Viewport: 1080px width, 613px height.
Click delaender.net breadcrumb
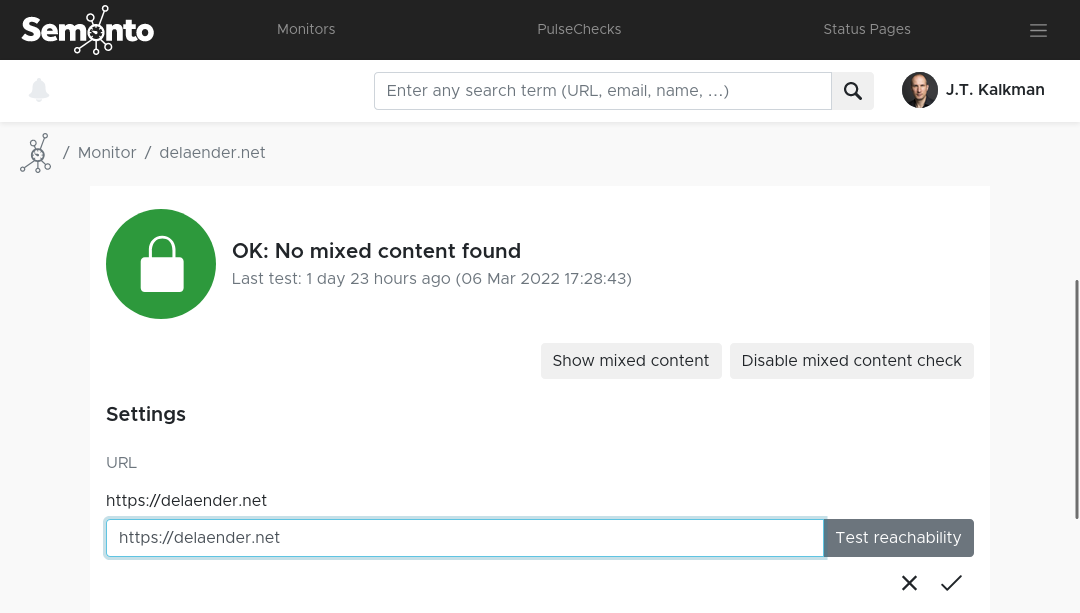point(212,153)
